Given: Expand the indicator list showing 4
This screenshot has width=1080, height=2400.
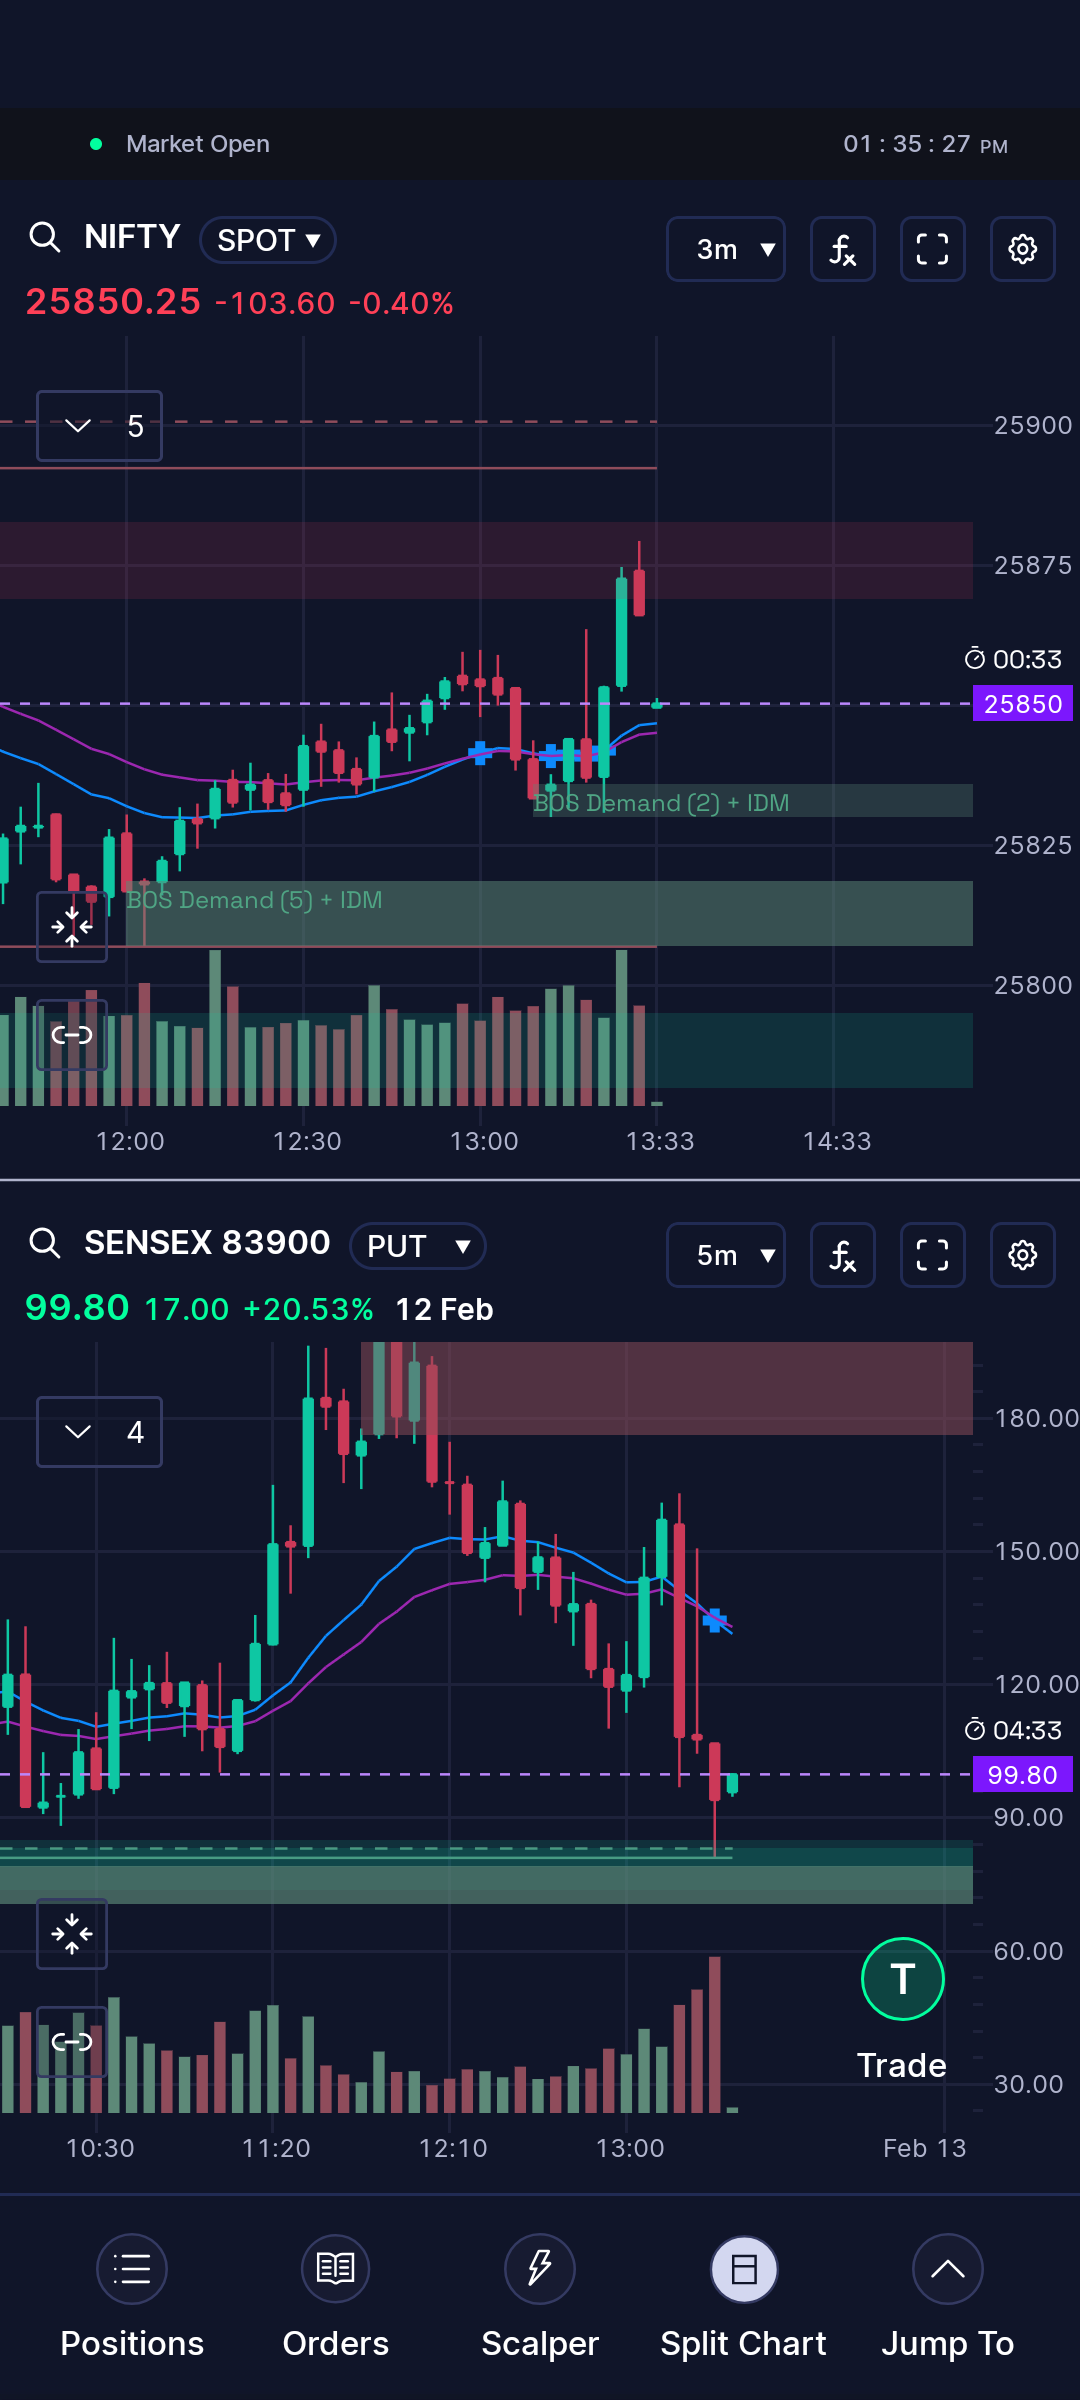Looking at the screenshot, I should (99, 1432).
